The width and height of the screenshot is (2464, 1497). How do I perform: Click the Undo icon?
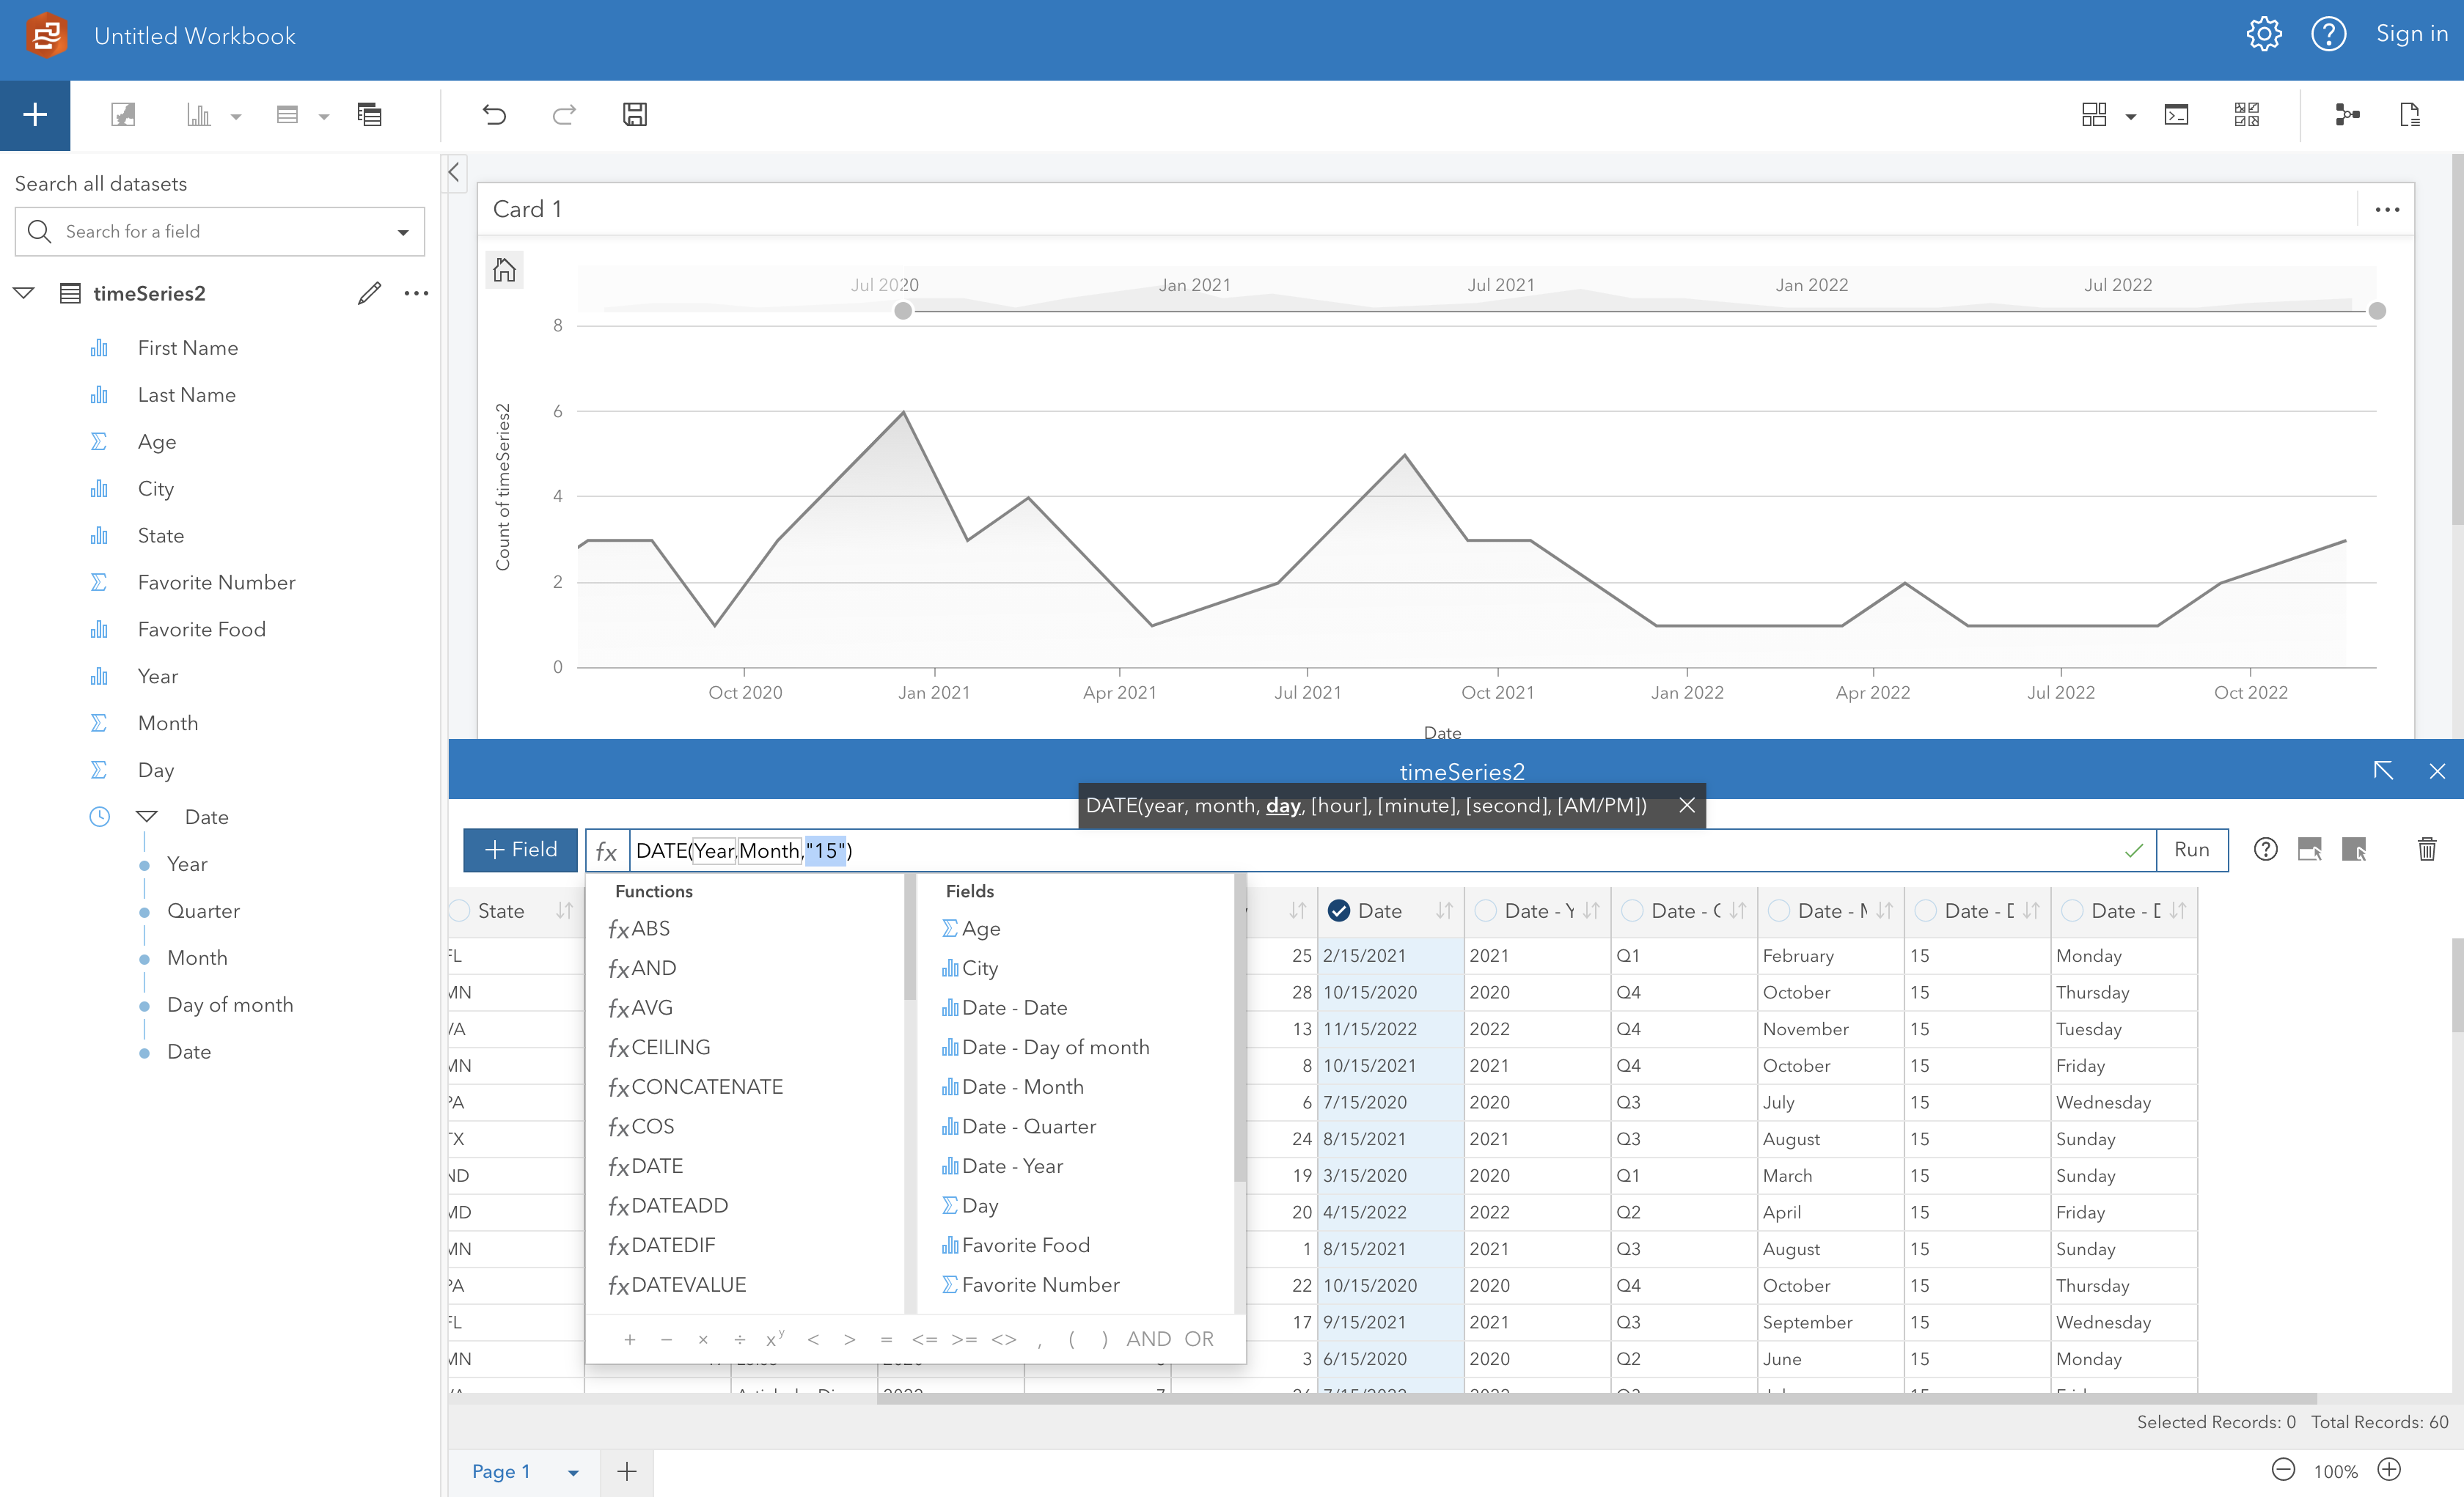click(494, 115)
